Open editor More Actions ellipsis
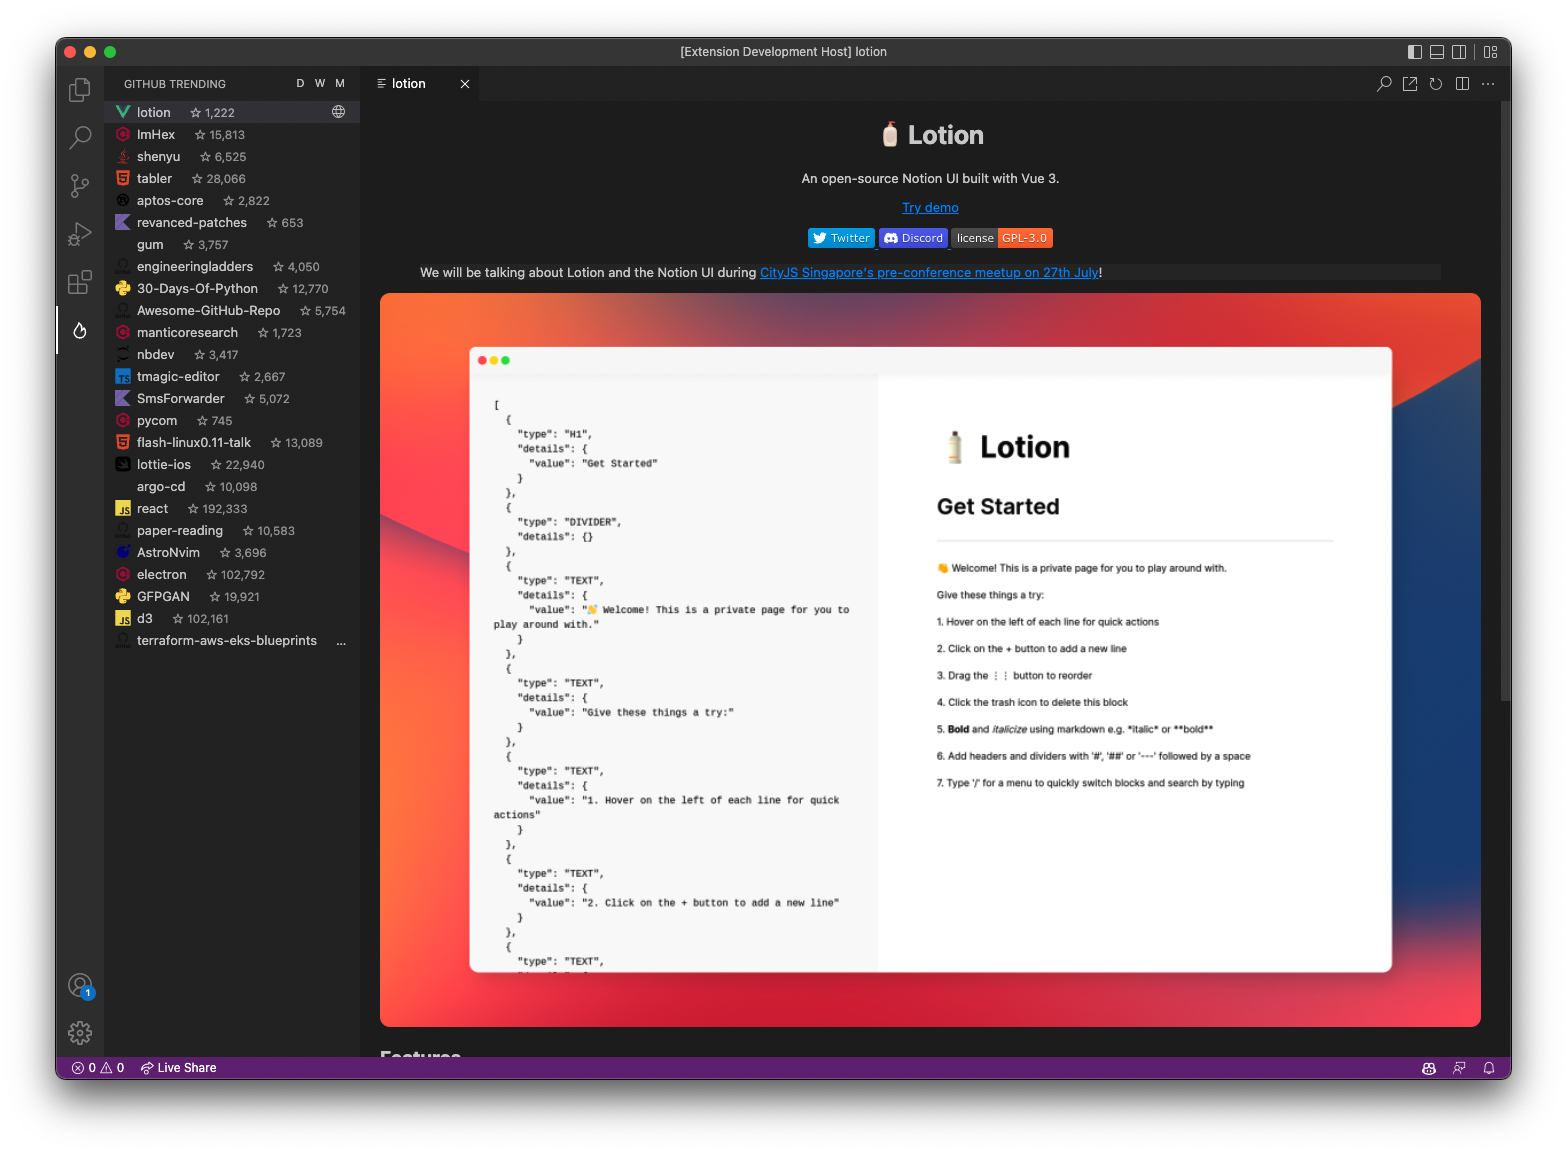Screen dimensions: 1567x1153 coord(1488,84)
